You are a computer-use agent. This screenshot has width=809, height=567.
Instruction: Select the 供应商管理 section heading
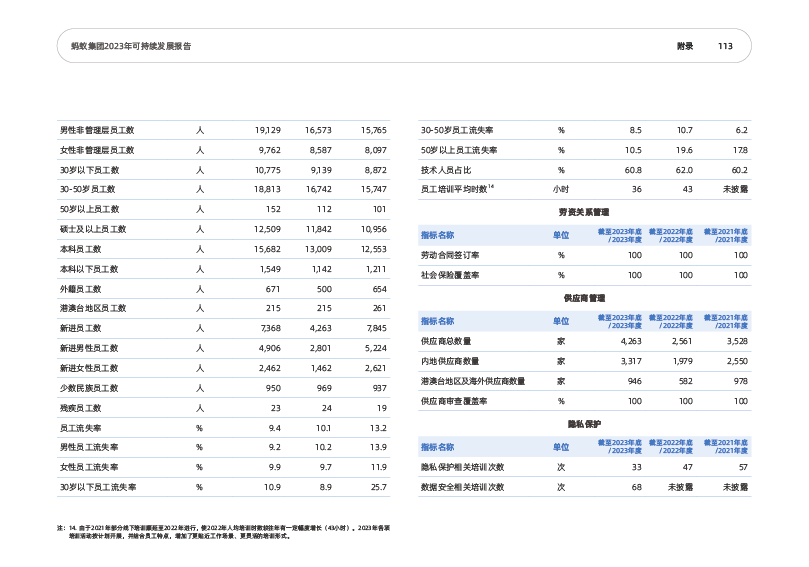click(583, 298)
